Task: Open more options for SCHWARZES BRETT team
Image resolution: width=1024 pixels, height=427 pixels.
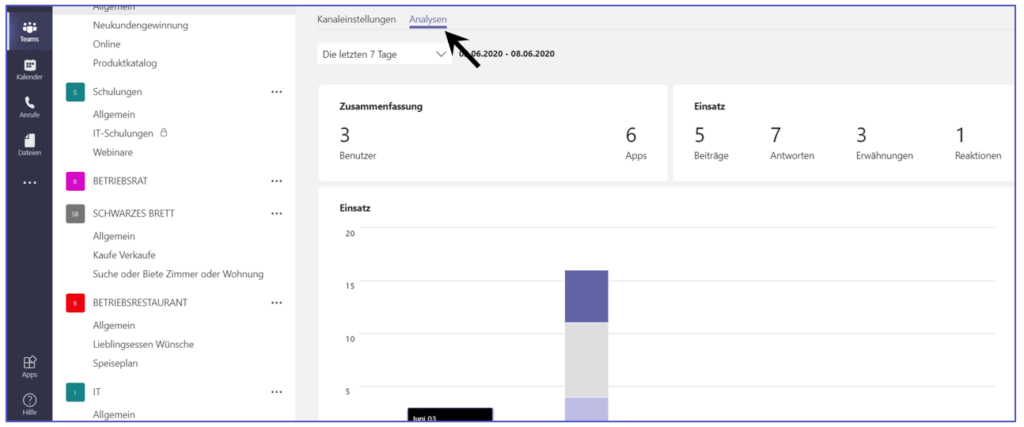Action: click(276, 214)
